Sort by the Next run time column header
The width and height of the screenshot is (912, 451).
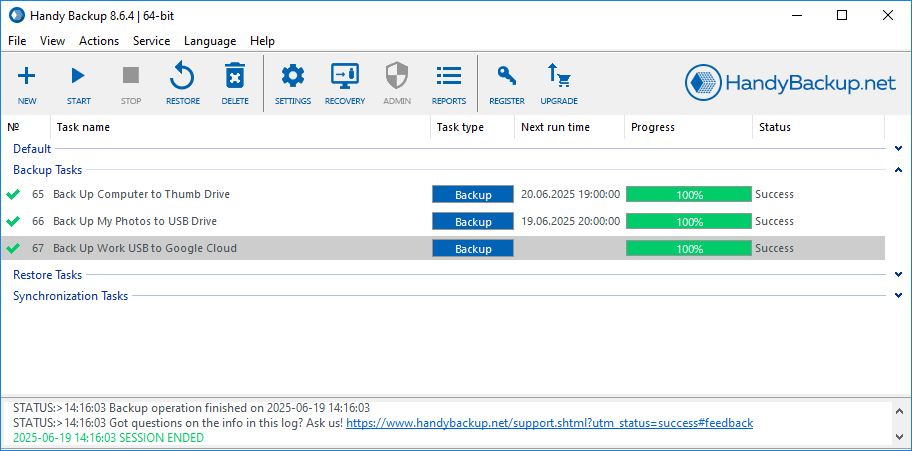point(569,127)
